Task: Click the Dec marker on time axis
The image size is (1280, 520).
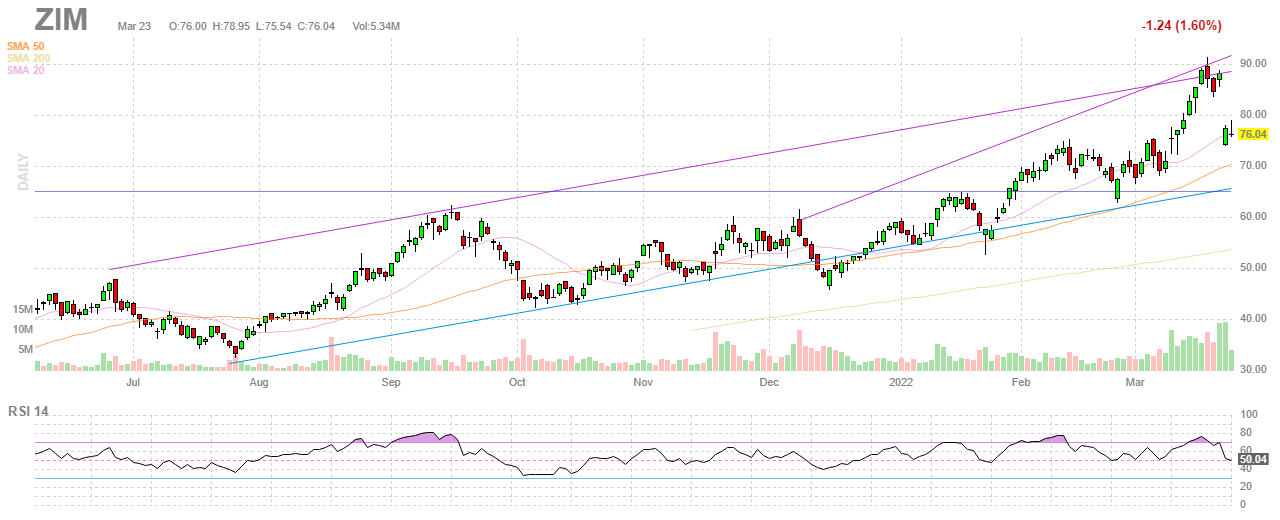Action: tap(768, 382)
